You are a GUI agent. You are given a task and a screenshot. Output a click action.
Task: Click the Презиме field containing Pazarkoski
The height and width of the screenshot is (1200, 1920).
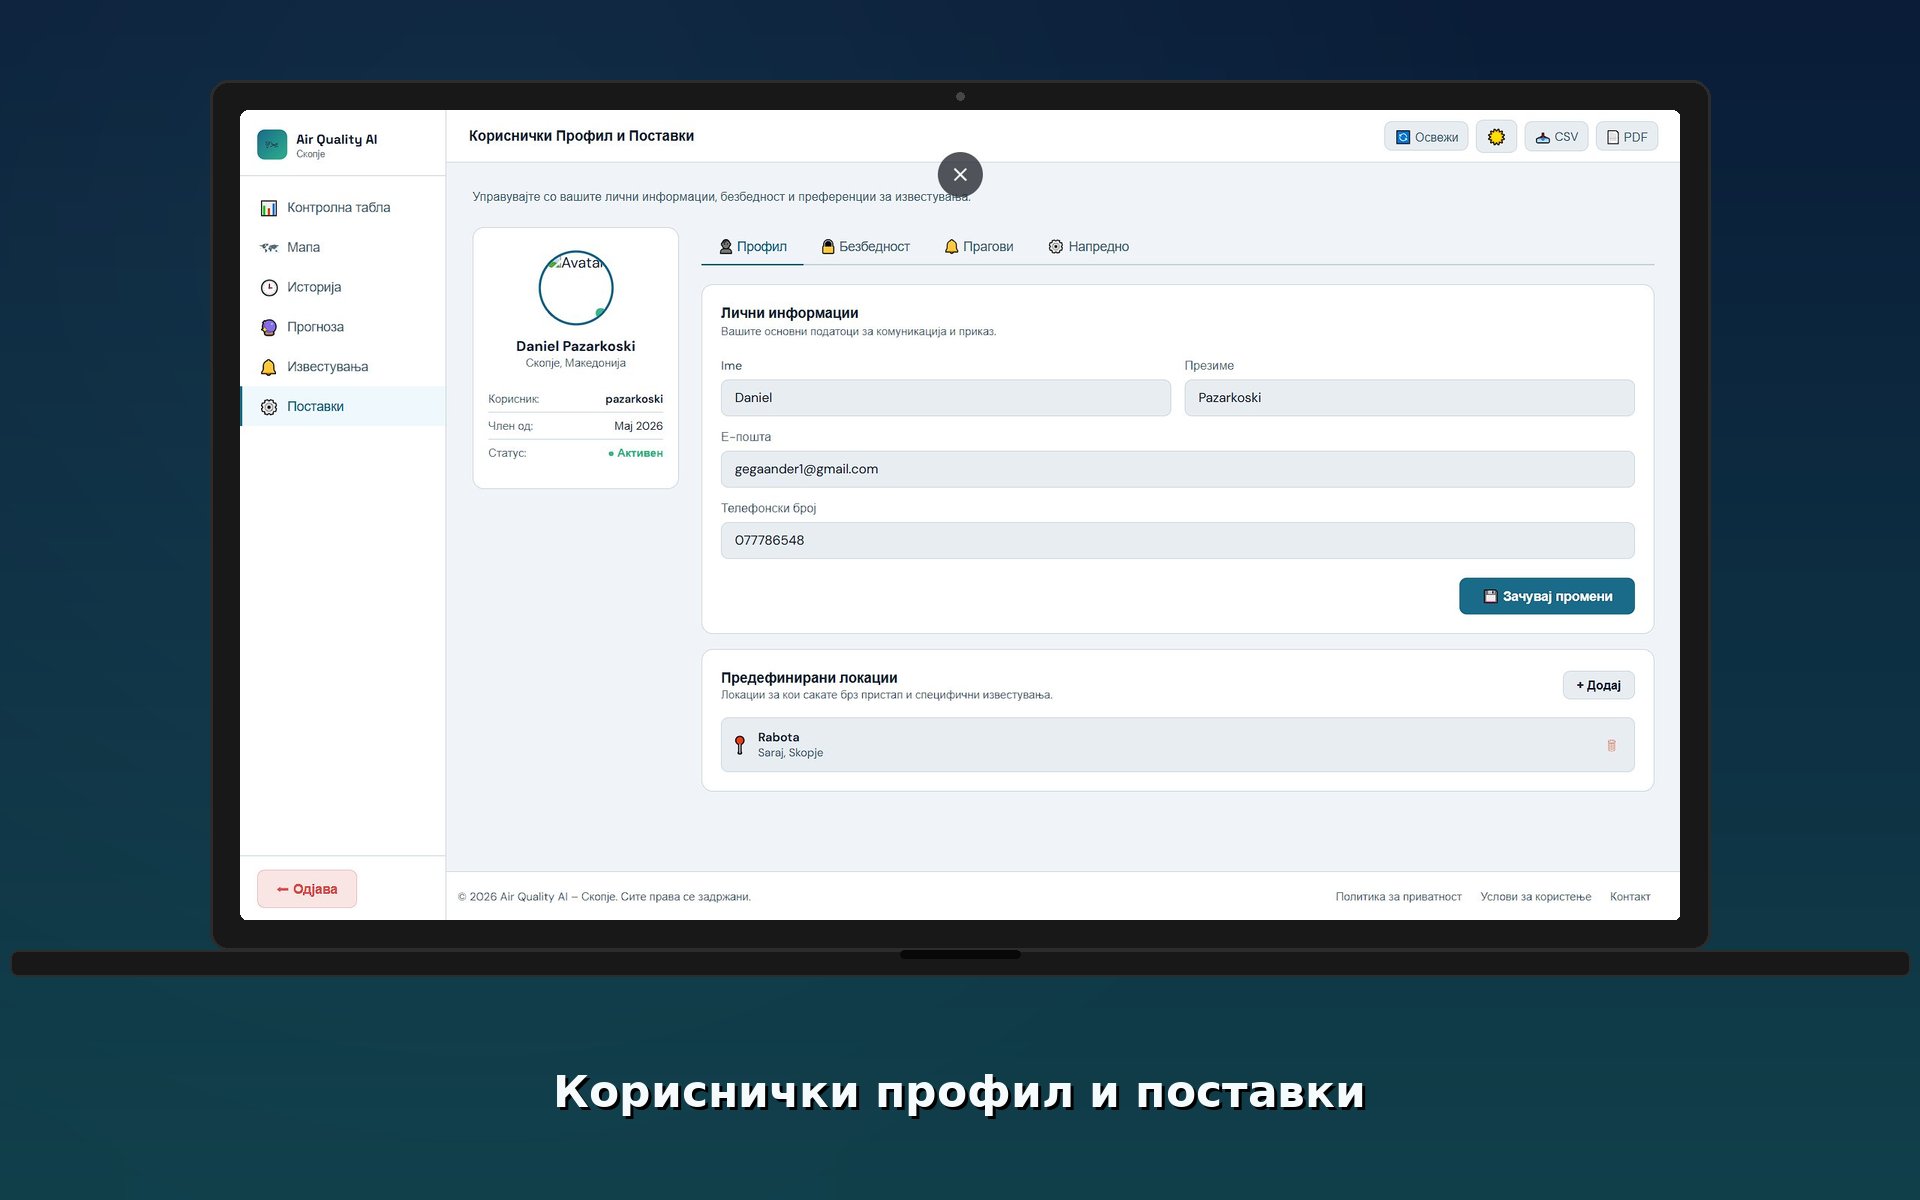[1409, 398]
